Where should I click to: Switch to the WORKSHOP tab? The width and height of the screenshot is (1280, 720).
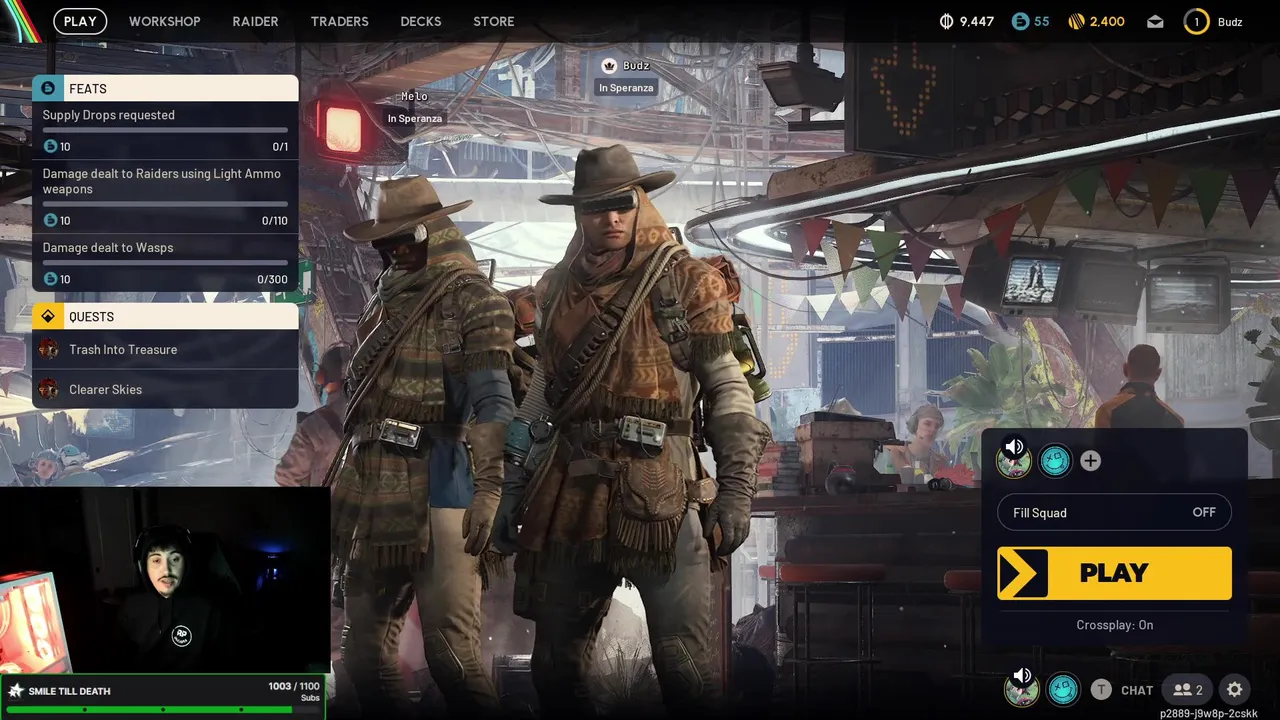tap(165, 21)
